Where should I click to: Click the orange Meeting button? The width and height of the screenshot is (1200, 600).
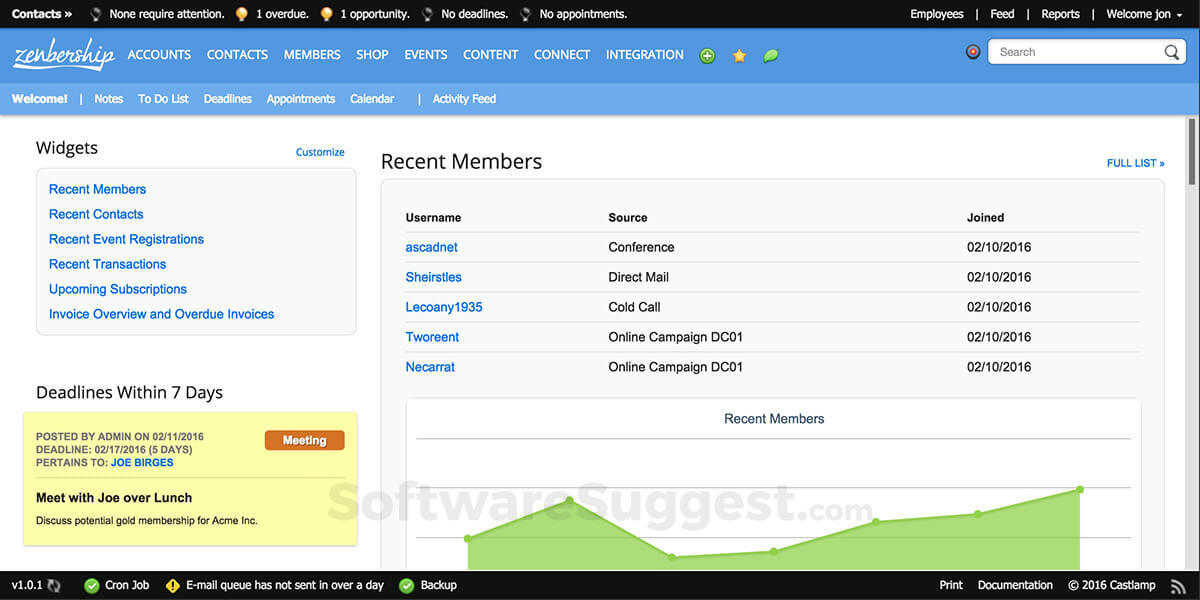tap(304, 440)
